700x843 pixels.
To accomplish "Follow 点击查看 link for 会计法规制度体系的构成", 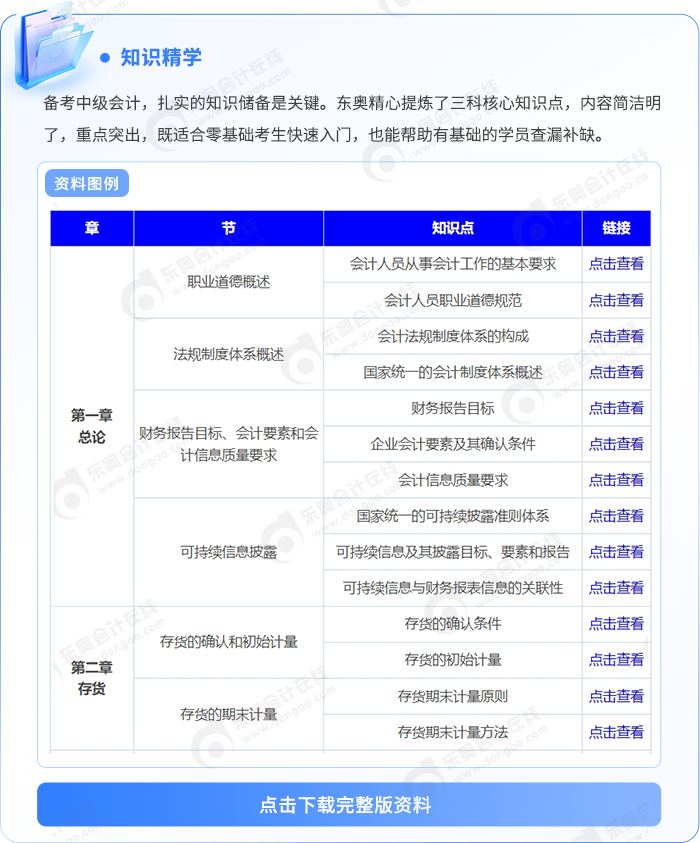I will tap(616, 336).
